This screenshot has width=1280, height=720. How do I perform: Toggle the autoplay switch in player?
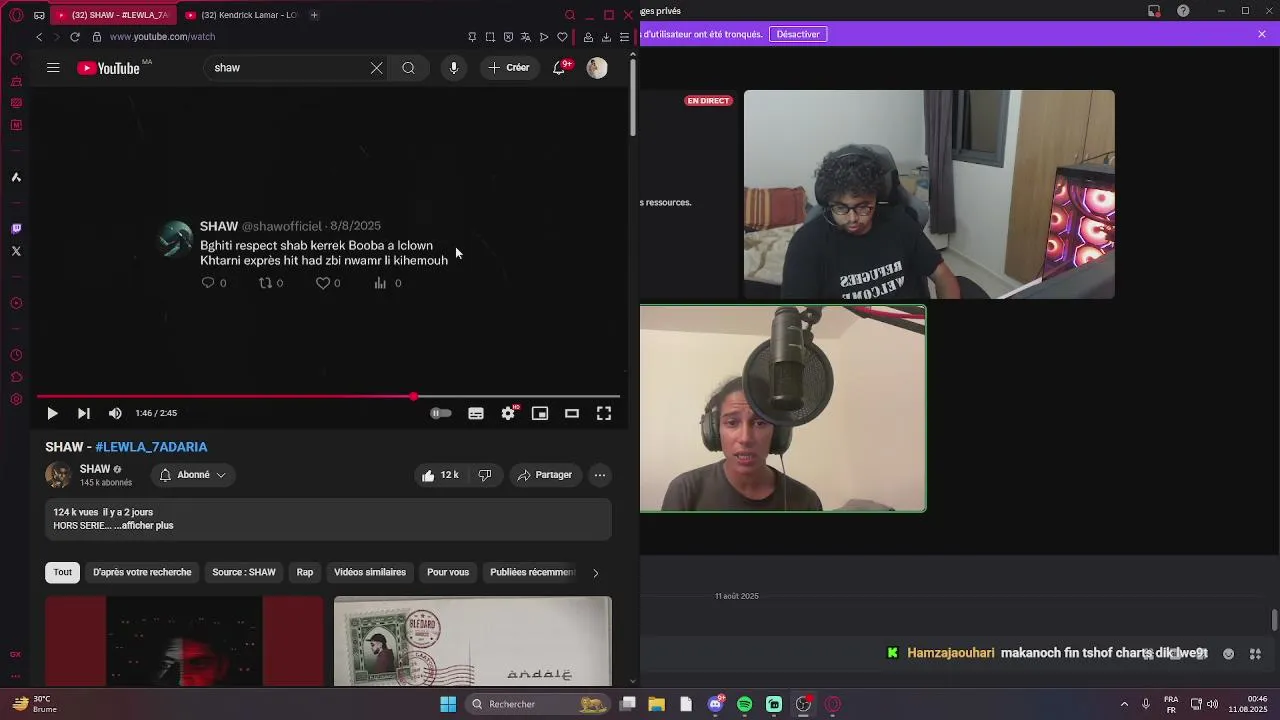click(x=441, y=413)
